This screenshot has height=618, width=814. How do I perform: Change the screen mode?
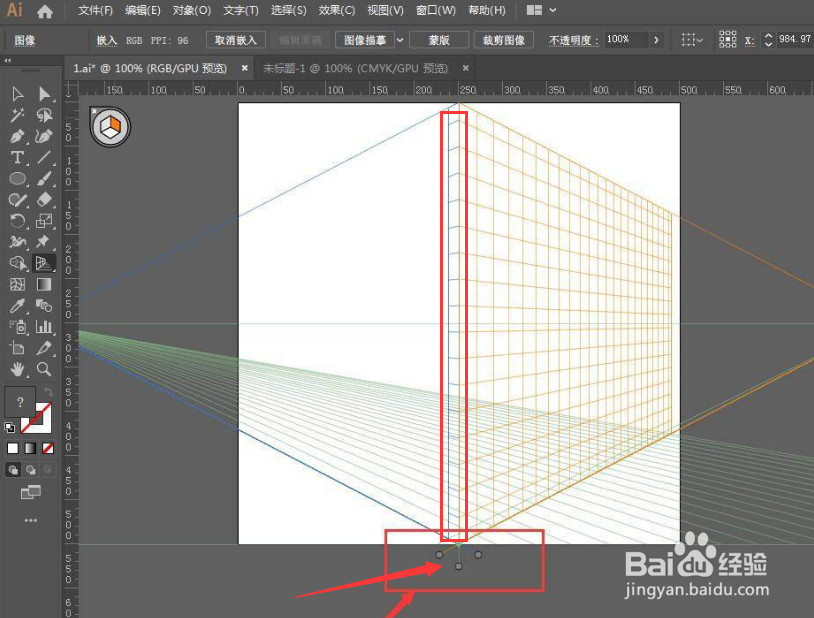[x=31, y=492]
